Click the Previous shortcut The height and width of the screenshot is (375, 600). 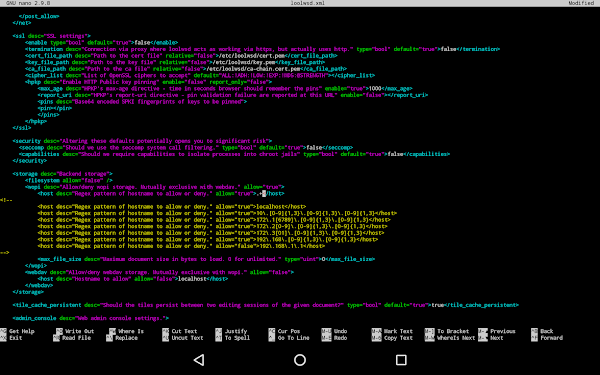coord(497,331)
